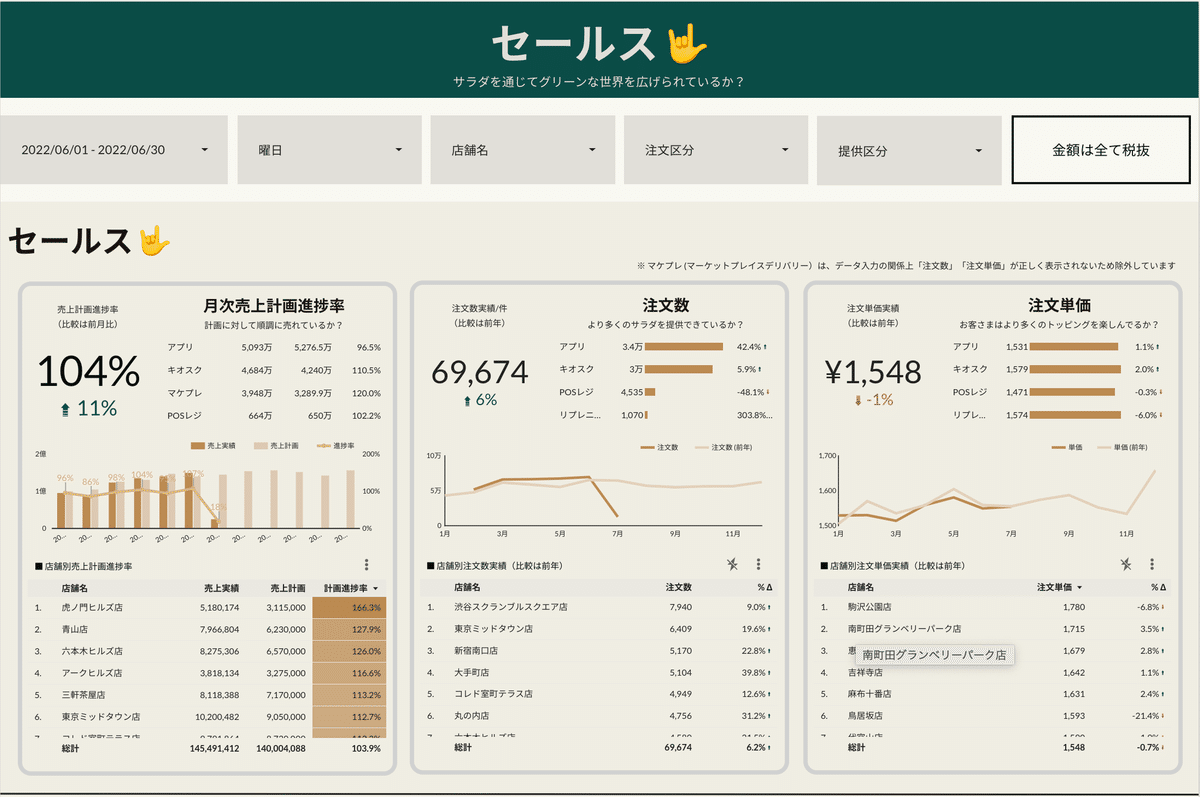Select 渋谷スクランブルスクエア店 row
This screenshot has width=1200, height=797.
coord(600,607)
